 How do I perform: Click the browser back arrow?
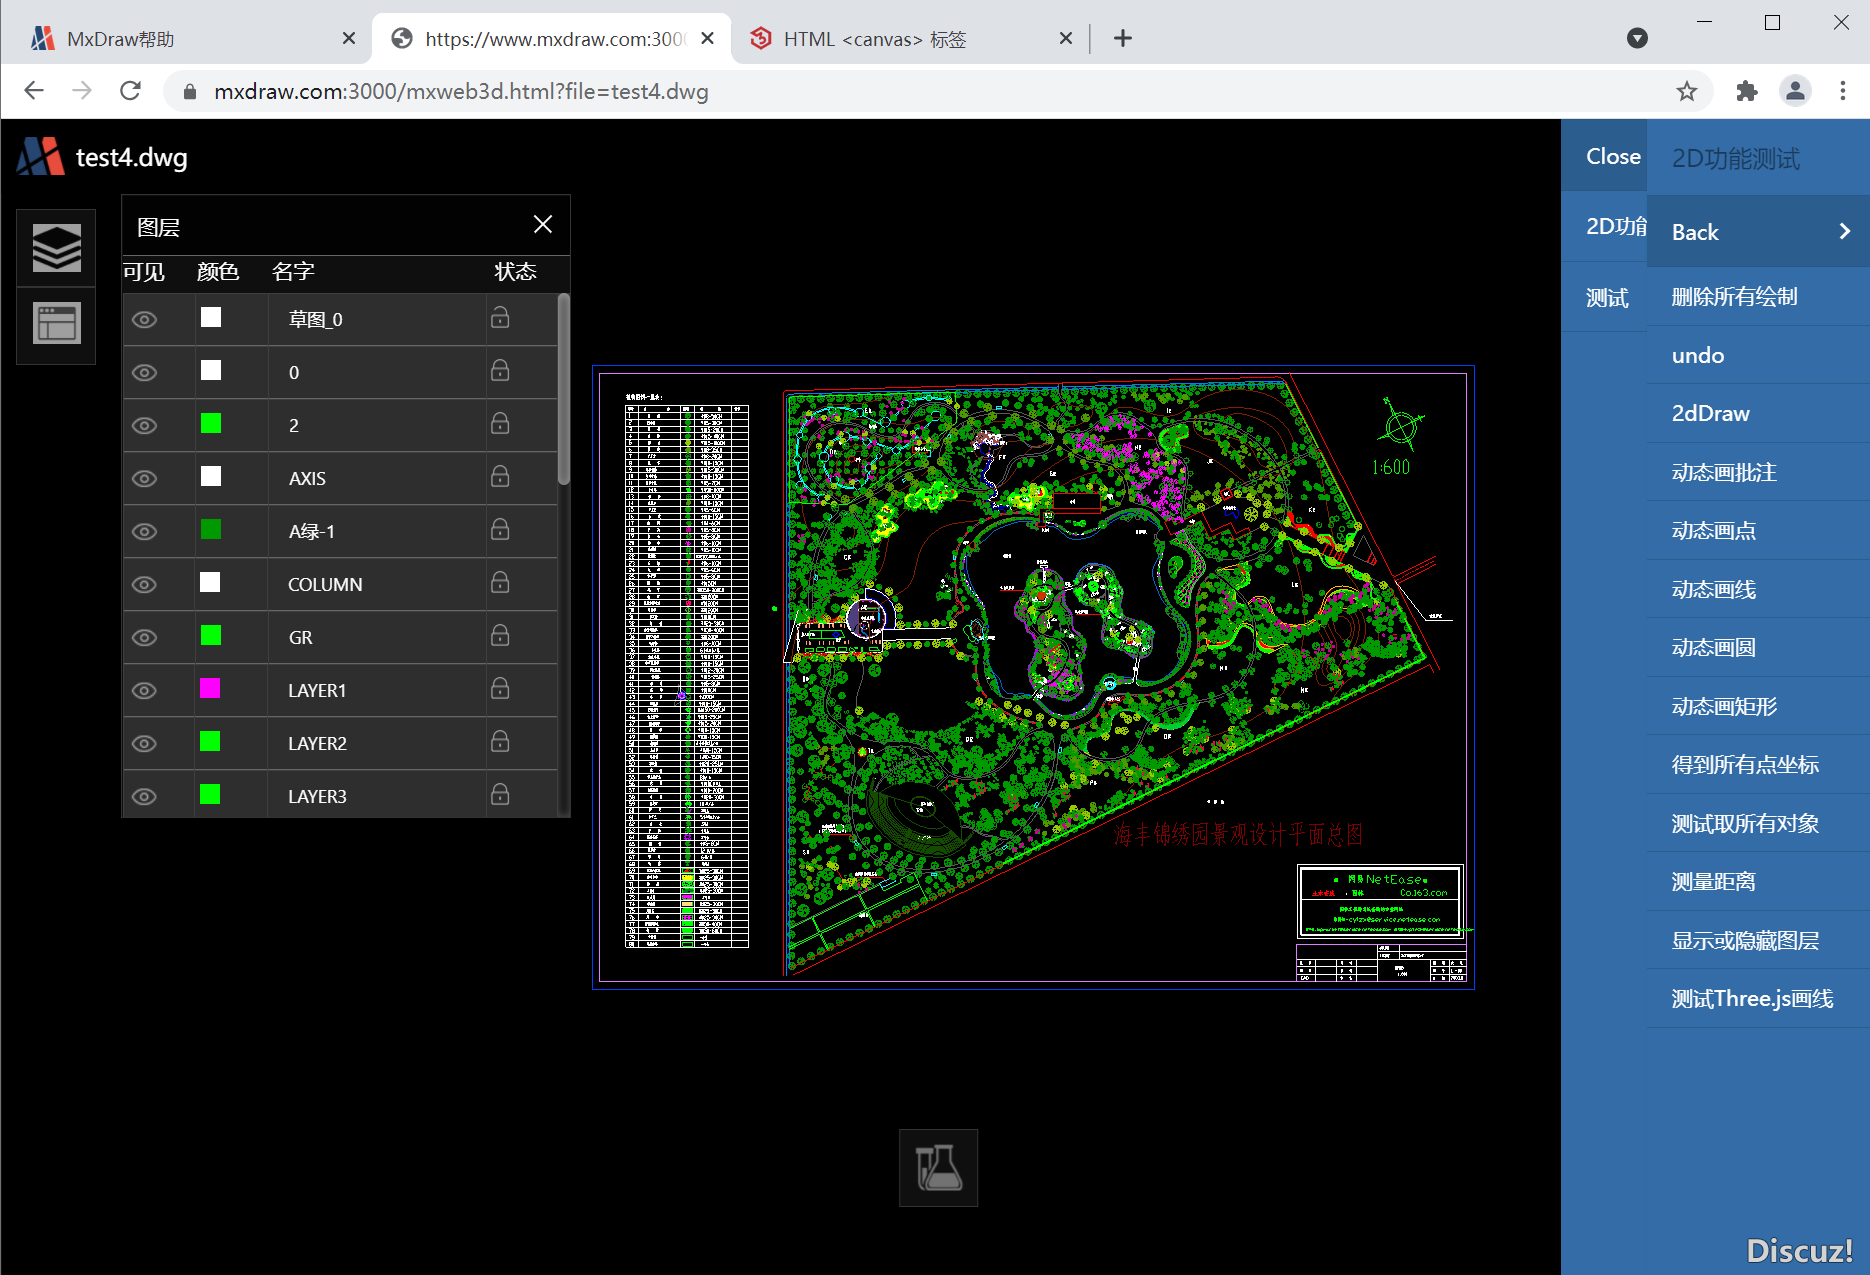click(34, 91)
